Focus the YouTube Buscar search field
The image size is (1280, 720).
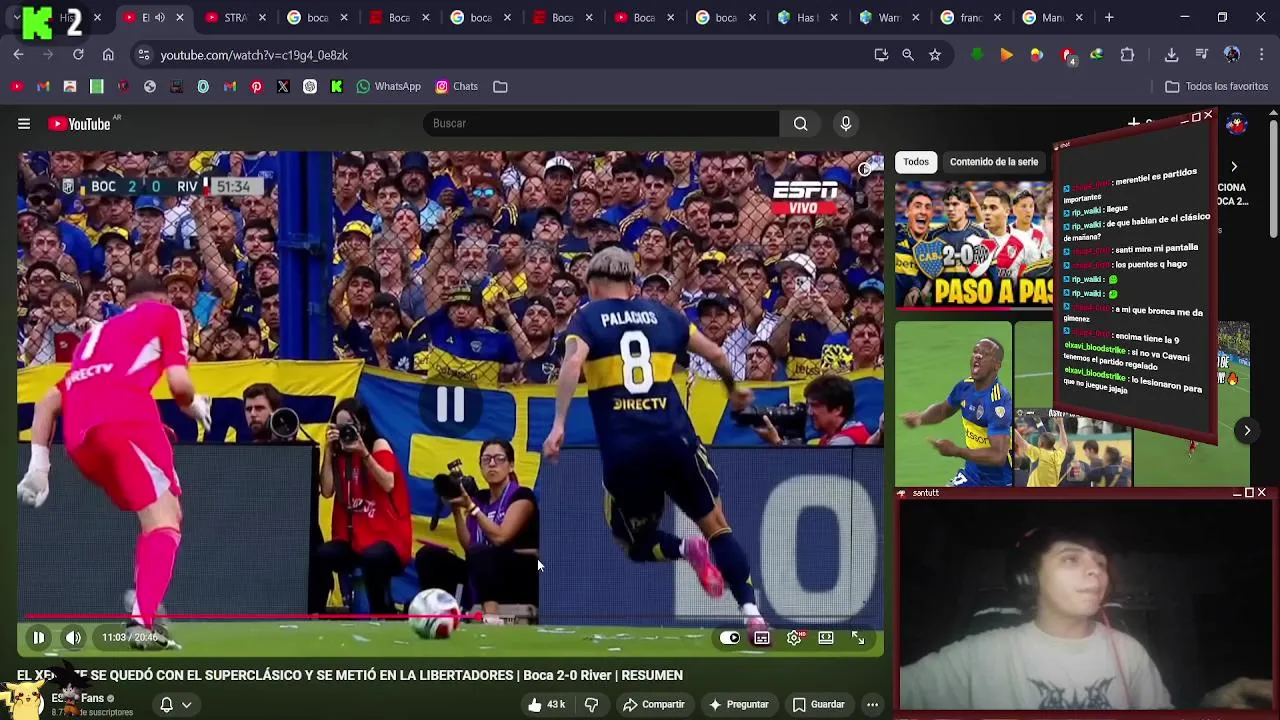pos(600,123)
